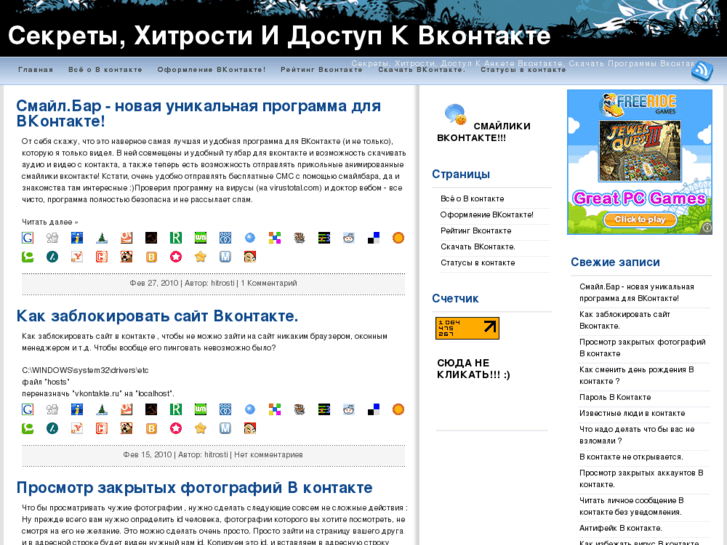Click the FreeRide Games advertisement banner
The height and width of the screenshot is (545, 727).
tap(640, 162)
